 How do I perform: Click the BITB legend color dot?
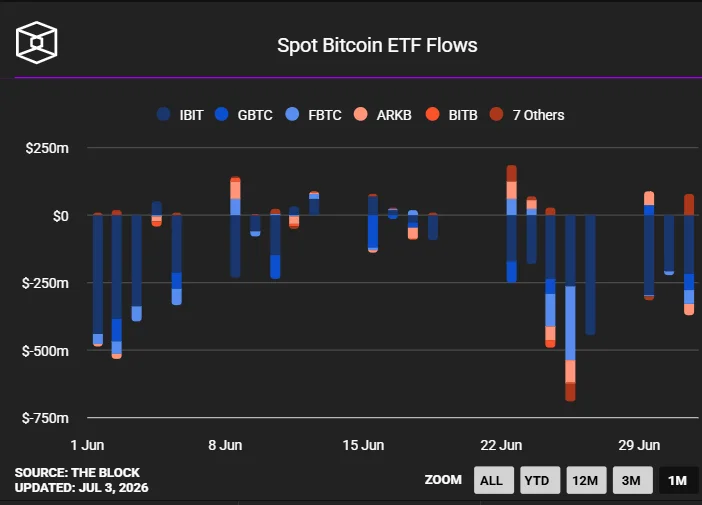point(432,114)
